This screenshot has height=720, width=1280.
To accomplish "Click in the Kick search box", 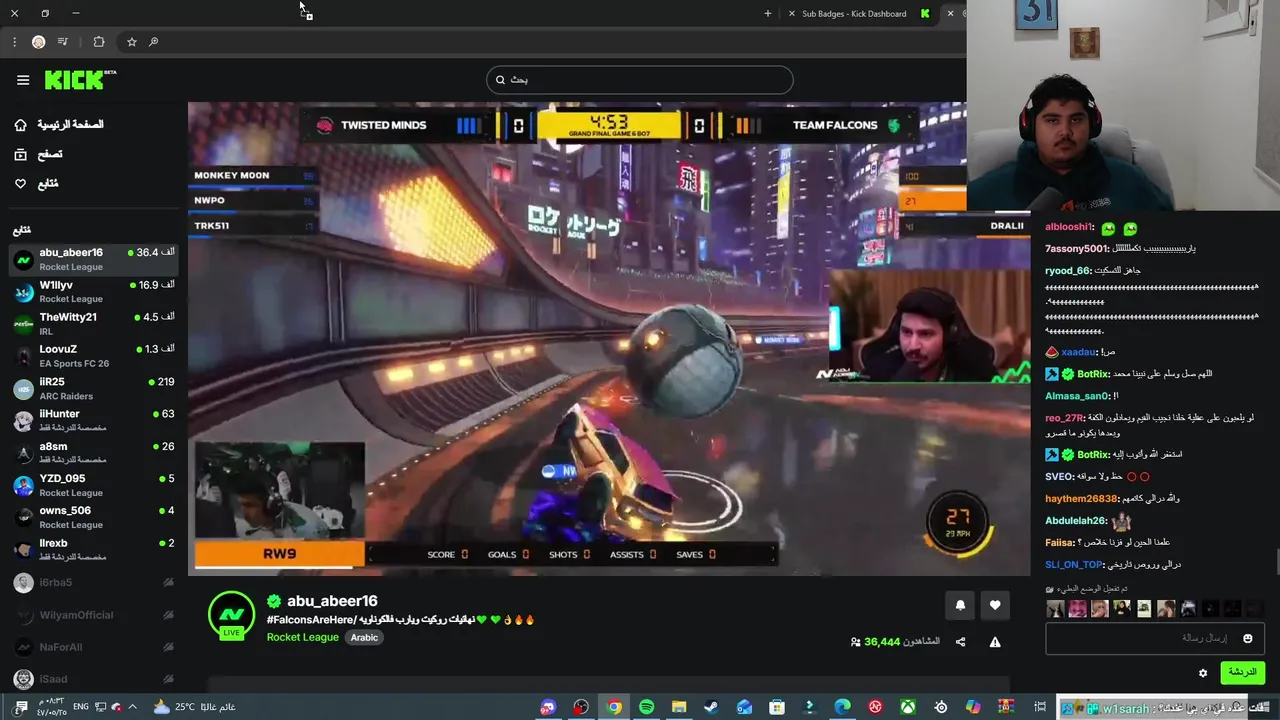I will 640,80.
